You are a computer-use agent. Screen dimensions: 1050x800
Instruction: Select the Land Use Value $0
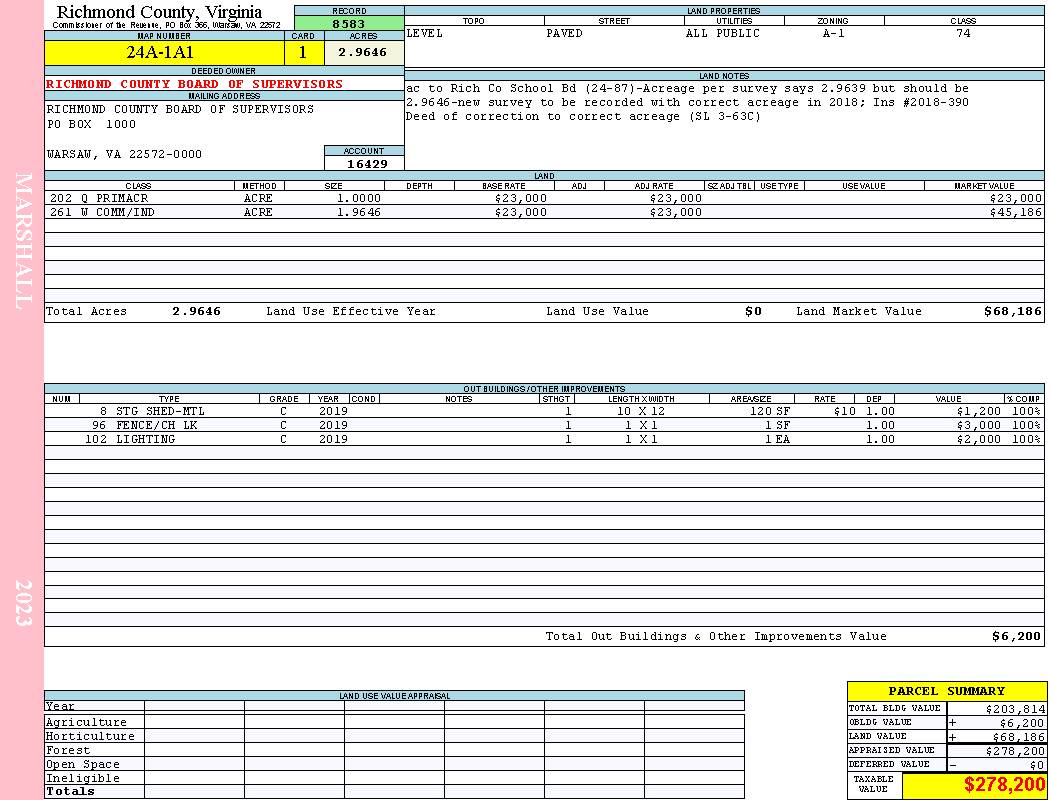coord(753,311)
